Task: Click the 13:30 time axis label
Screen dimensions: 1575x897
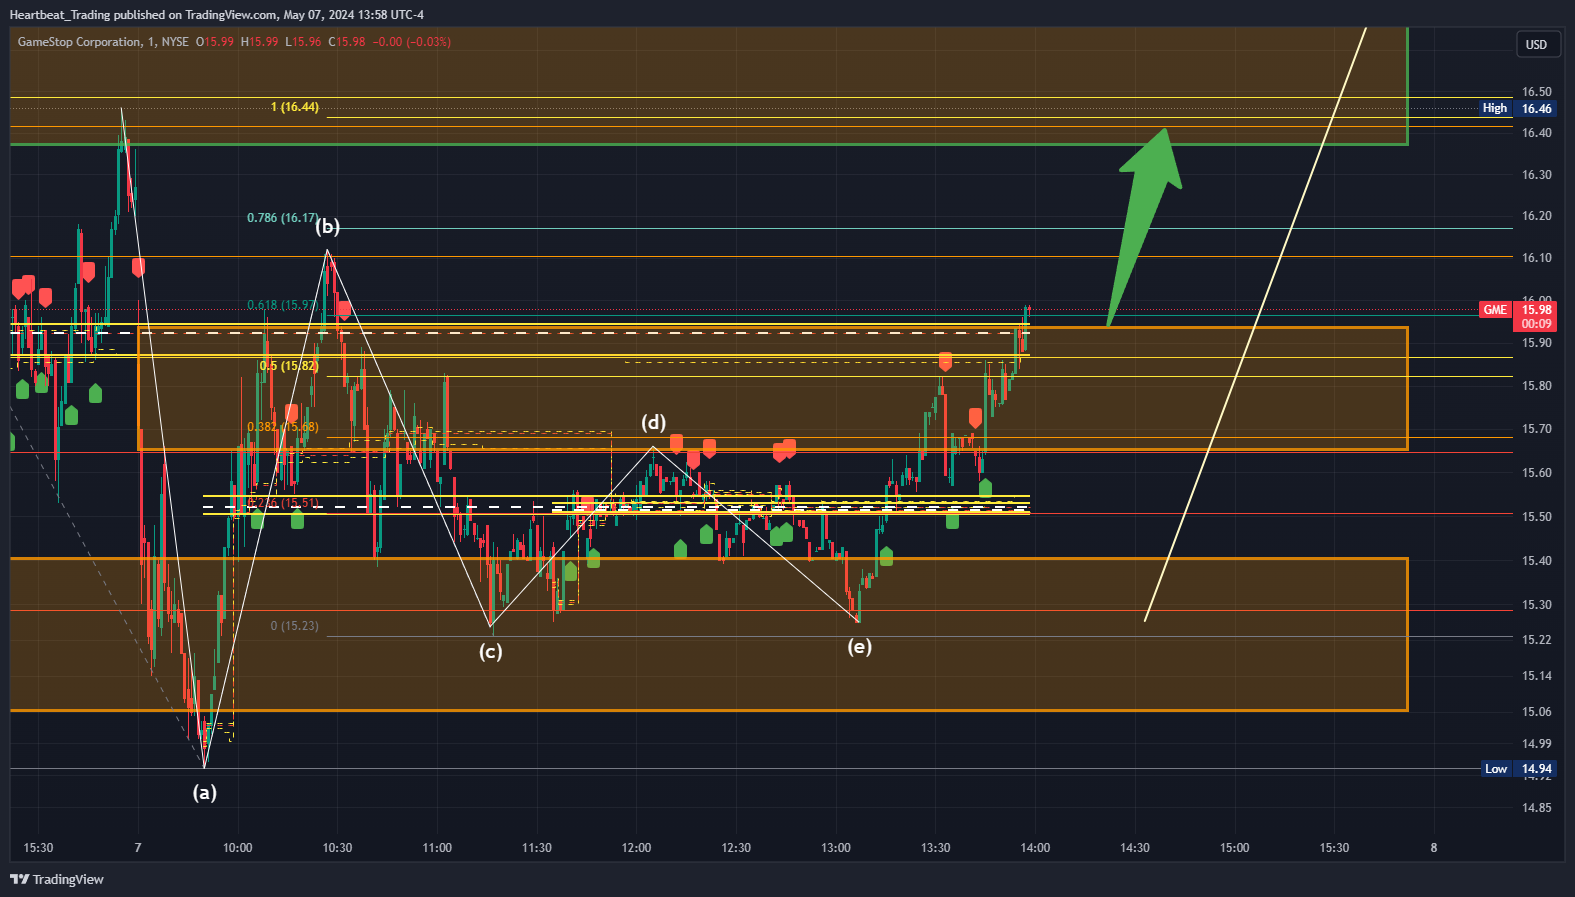Action: tap(935, 848)
